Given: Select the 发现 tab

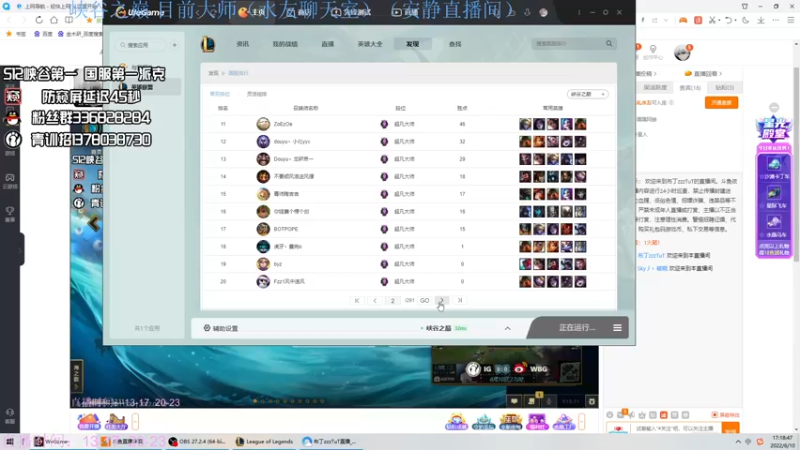Looking at the screenshot, I should [x=412, y=44].
